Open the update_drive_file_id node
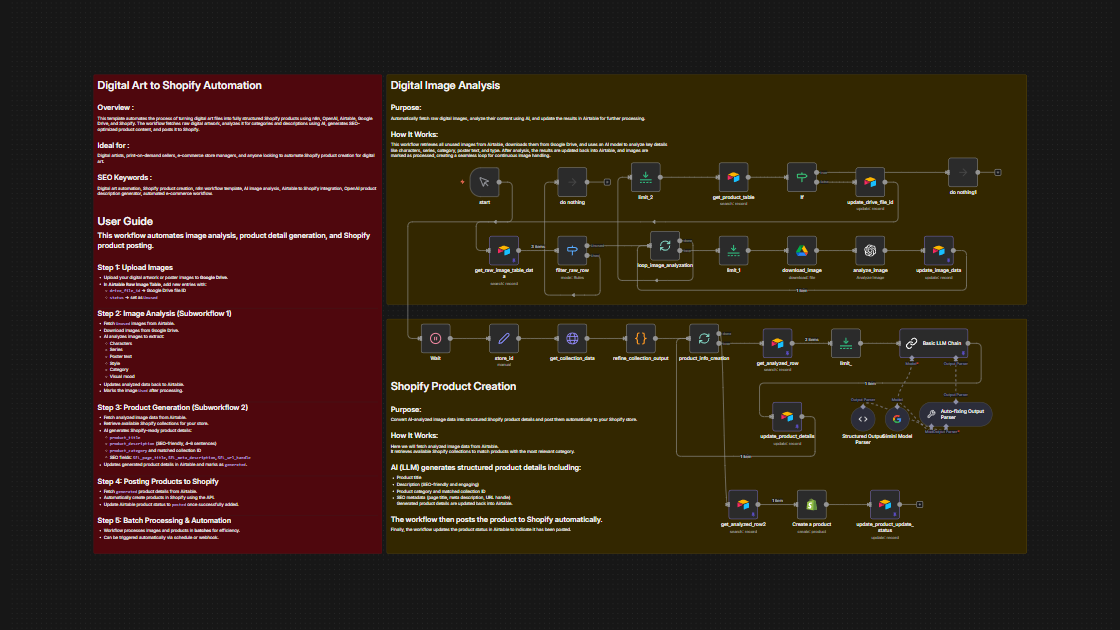 [x=872, y=183]
